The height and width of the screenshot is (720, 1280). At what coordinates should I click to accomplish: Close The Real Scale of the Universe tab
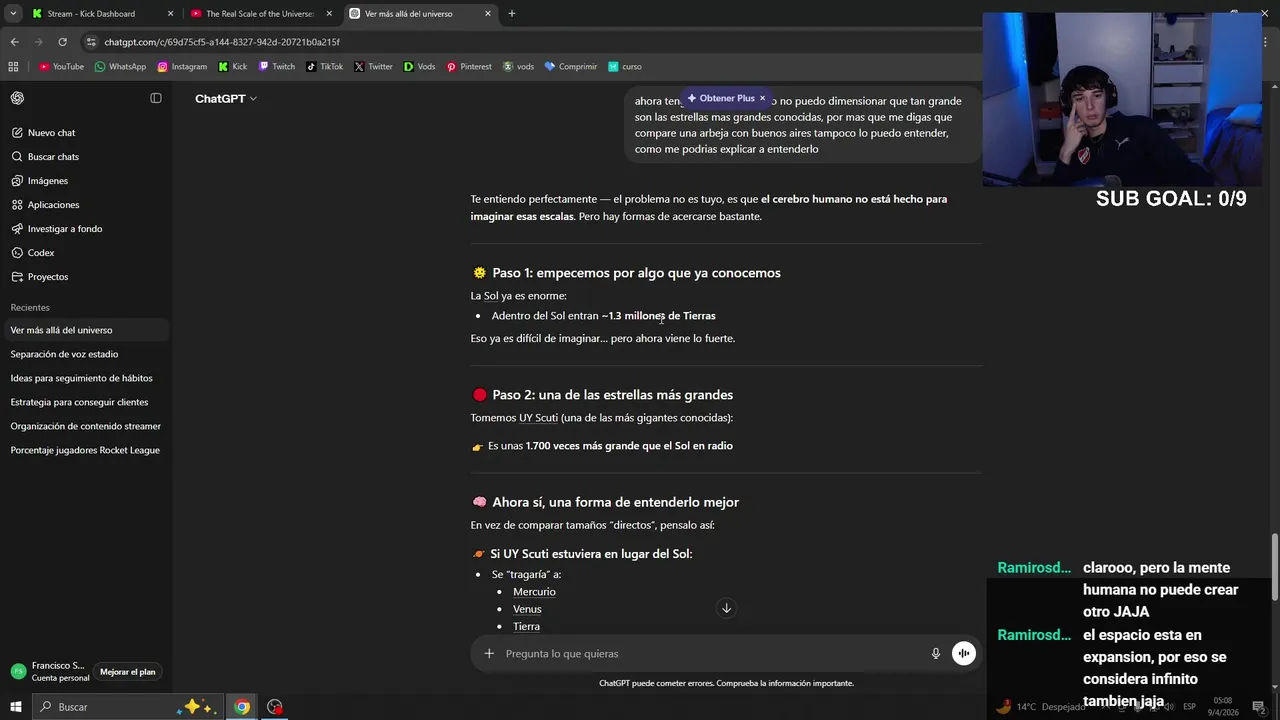pyautogui.click(x=329, y=14)
